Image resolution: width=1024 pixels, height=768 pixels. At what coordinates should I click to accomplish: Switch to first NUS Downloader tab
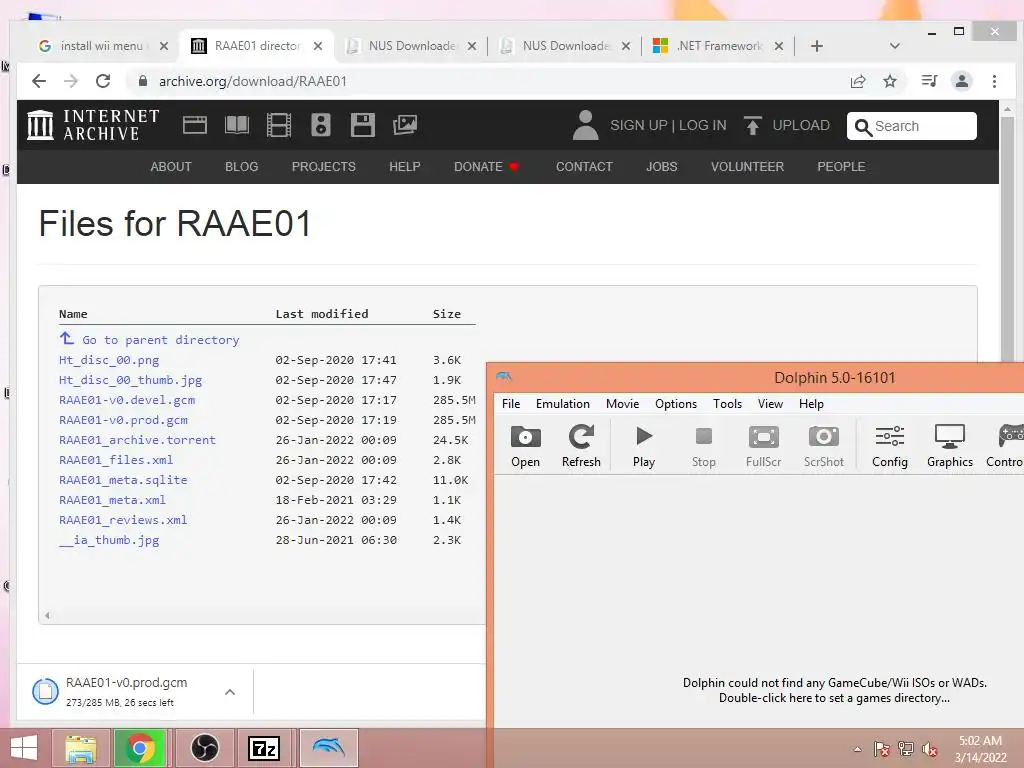click(411, 46)
